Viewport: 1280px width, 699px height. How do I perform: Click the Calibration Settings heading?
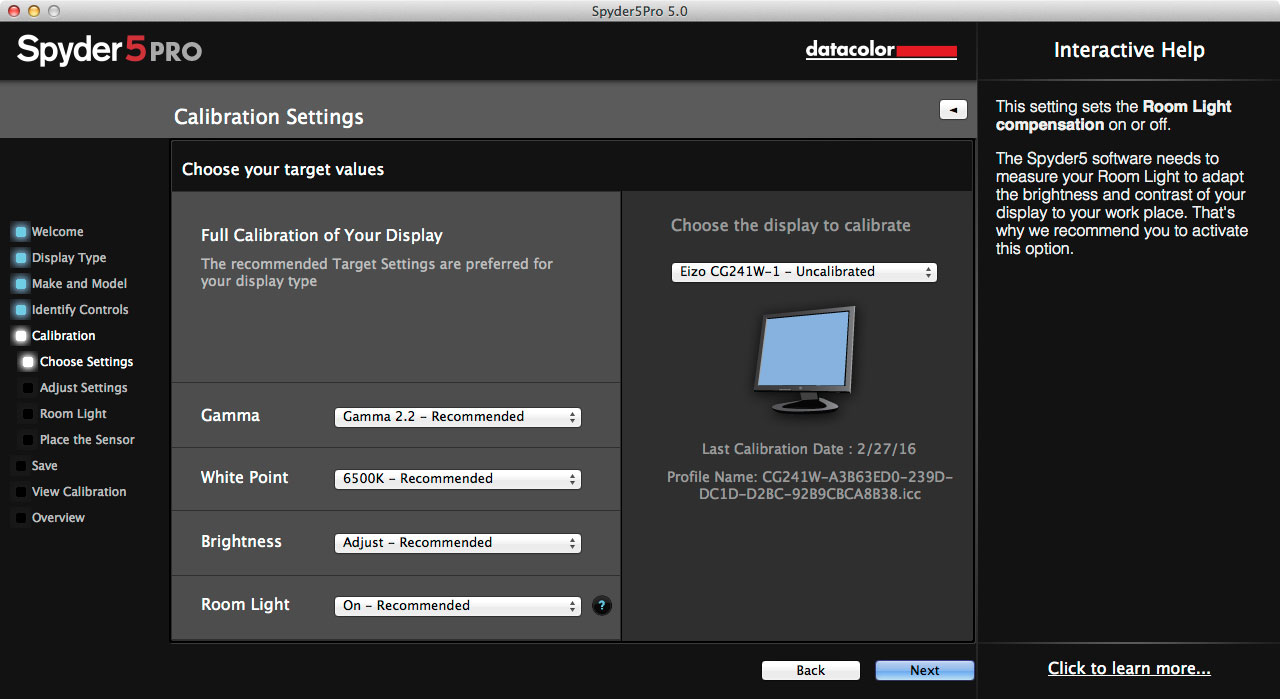click(x=269, y=117)
